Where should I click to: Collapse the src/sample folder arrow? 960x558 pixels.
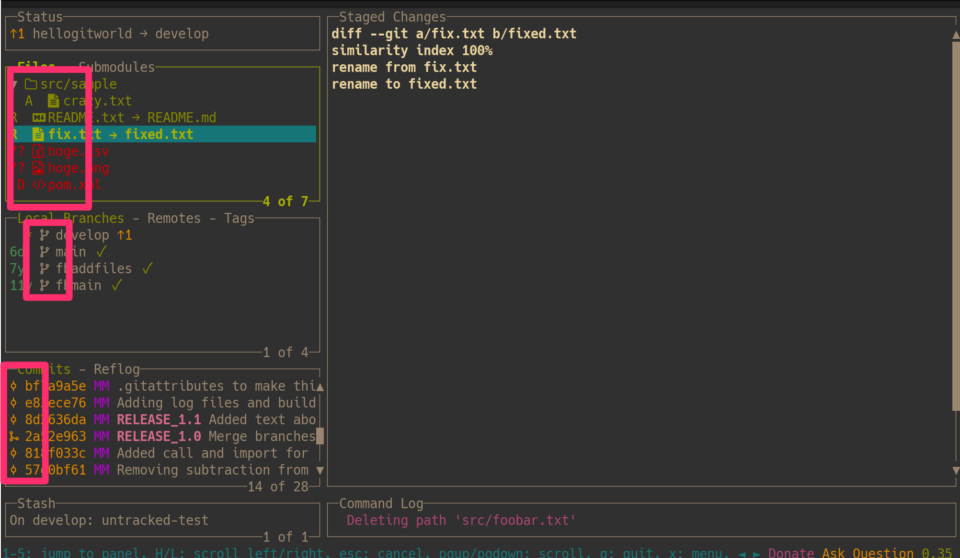pos(13,84)
